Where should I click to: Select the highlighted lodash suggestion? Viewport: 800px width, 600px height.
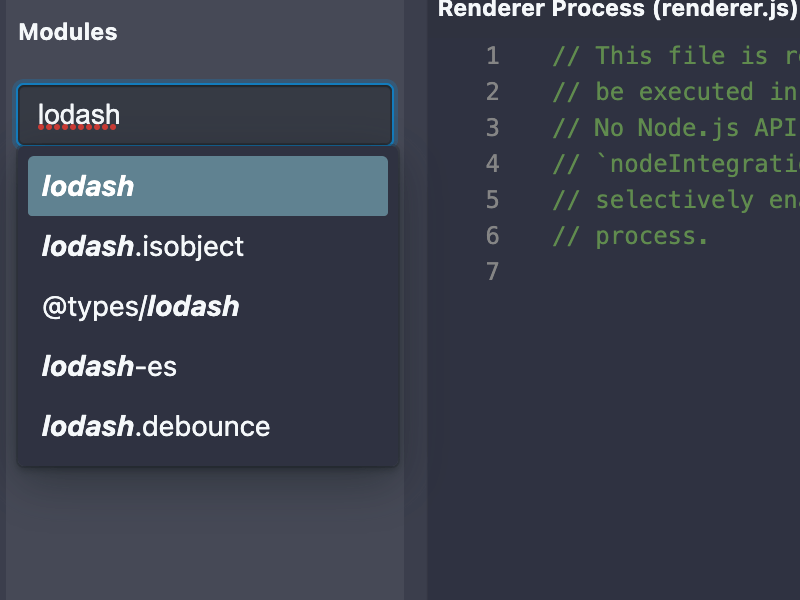click(207, 186)
